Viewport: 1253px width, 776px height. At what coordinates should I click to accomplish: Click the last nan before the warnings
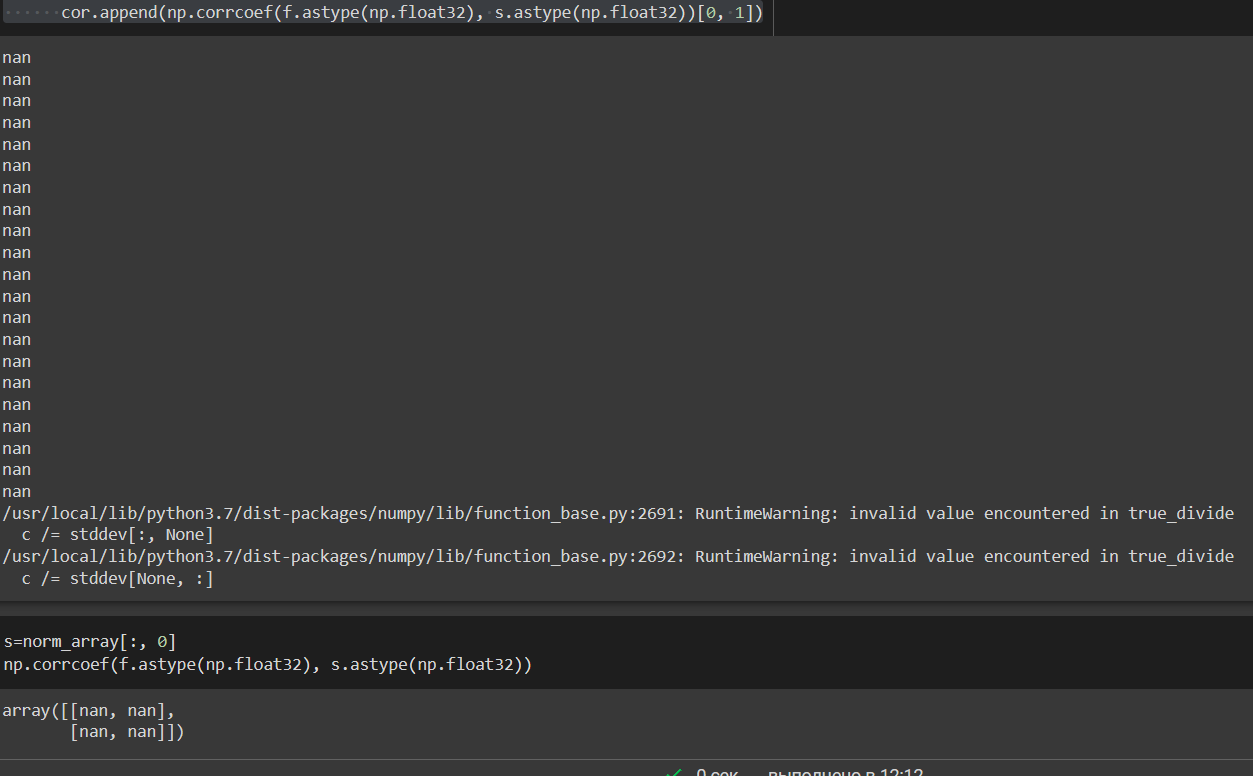pyautogui.click(x=16, y=491)
